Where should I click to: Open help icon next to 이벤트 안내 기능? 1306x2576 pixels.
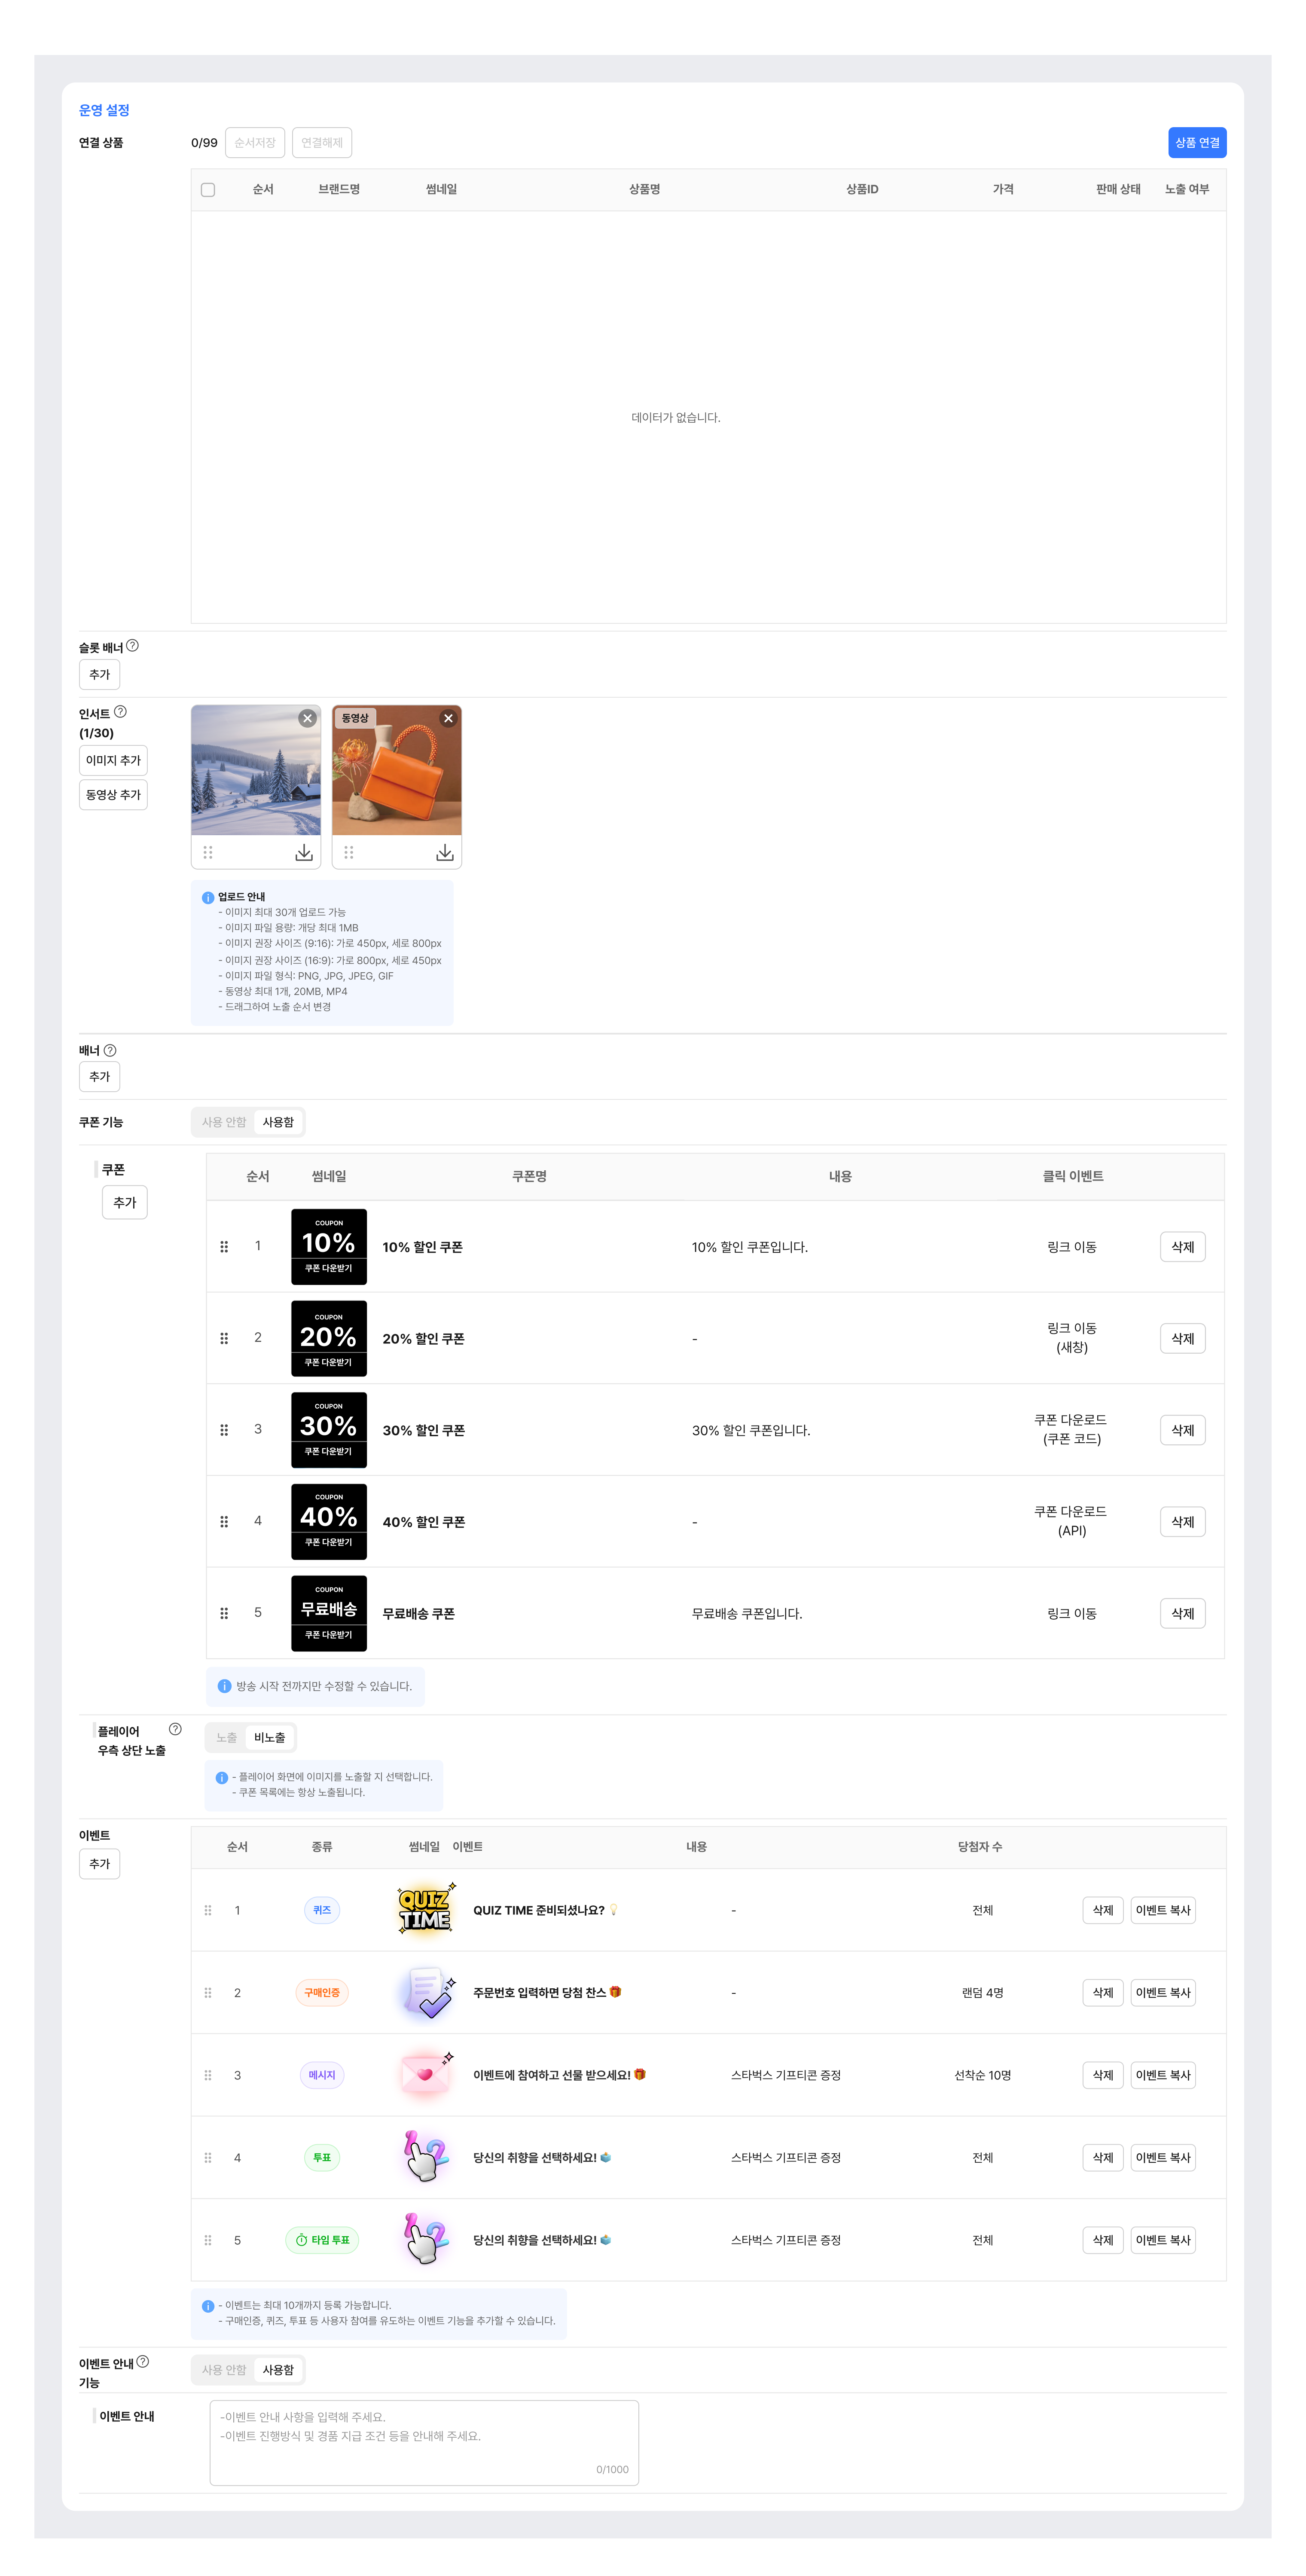coord(143,2361)
